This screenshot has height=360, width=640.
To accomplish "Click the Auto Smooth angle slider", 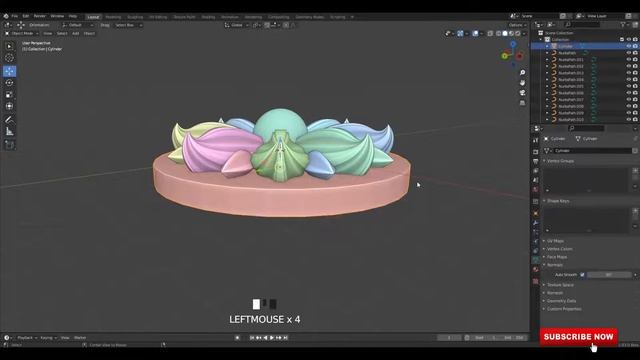I will (609, 275).
